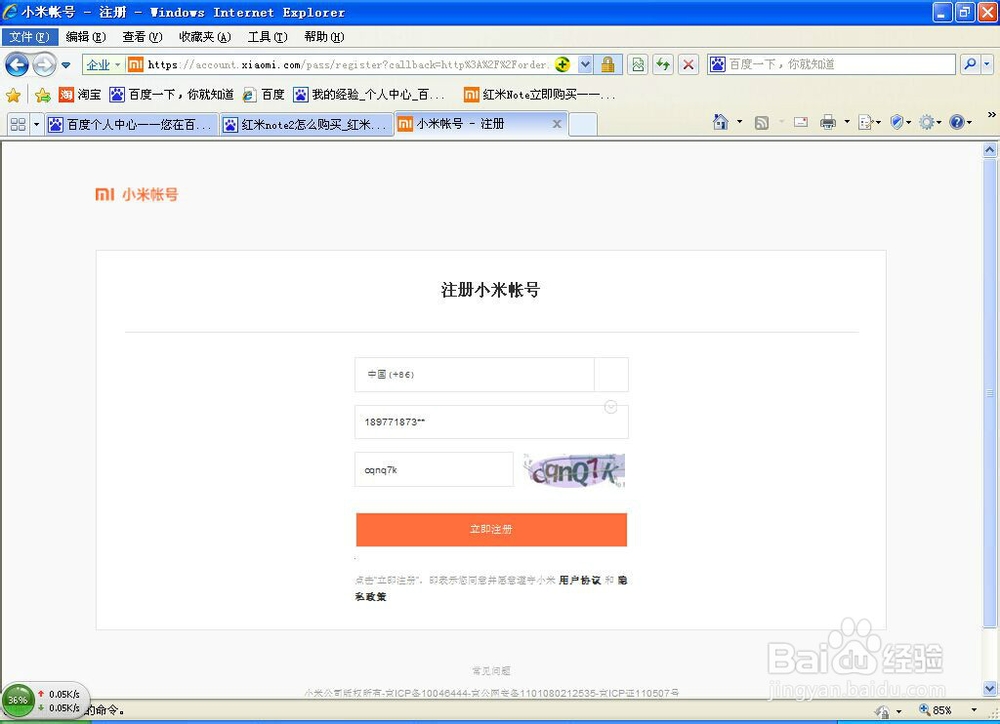Click the compatibility view page icon
The width and height of the screenshot is (1000, 724).
tap(638, 64)
